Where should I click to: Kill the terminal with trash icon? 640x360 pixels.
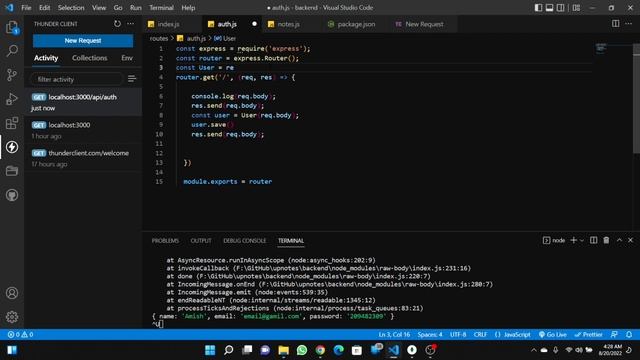point(606,240)
